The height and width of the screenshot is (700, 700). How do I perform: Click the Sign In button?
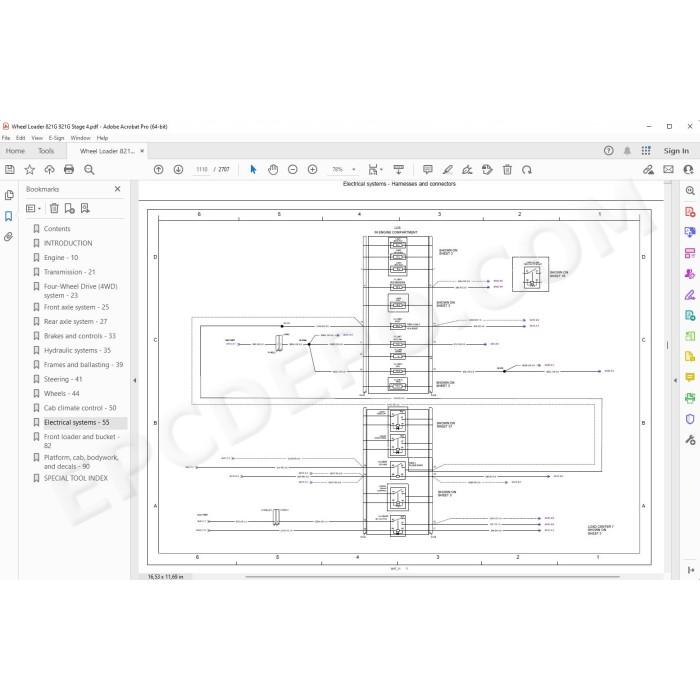[676, 151]
